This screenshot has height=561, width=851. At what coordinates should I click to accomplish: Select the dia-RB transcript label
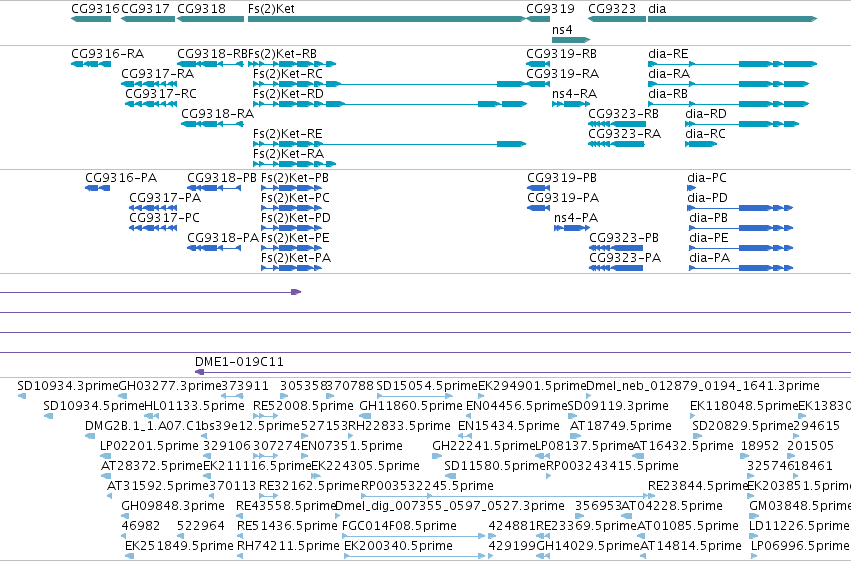pos(668,94)
